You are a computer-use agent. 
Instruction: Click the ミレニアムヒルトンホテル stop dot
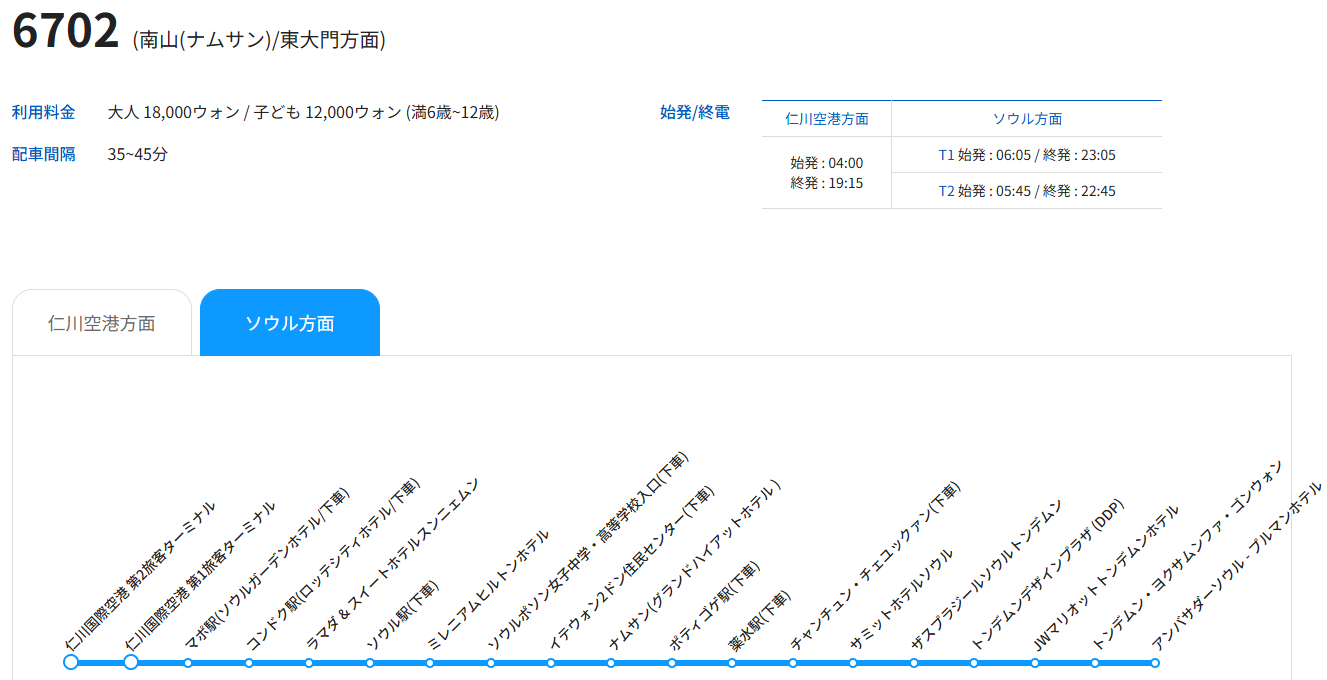[430, 663]
